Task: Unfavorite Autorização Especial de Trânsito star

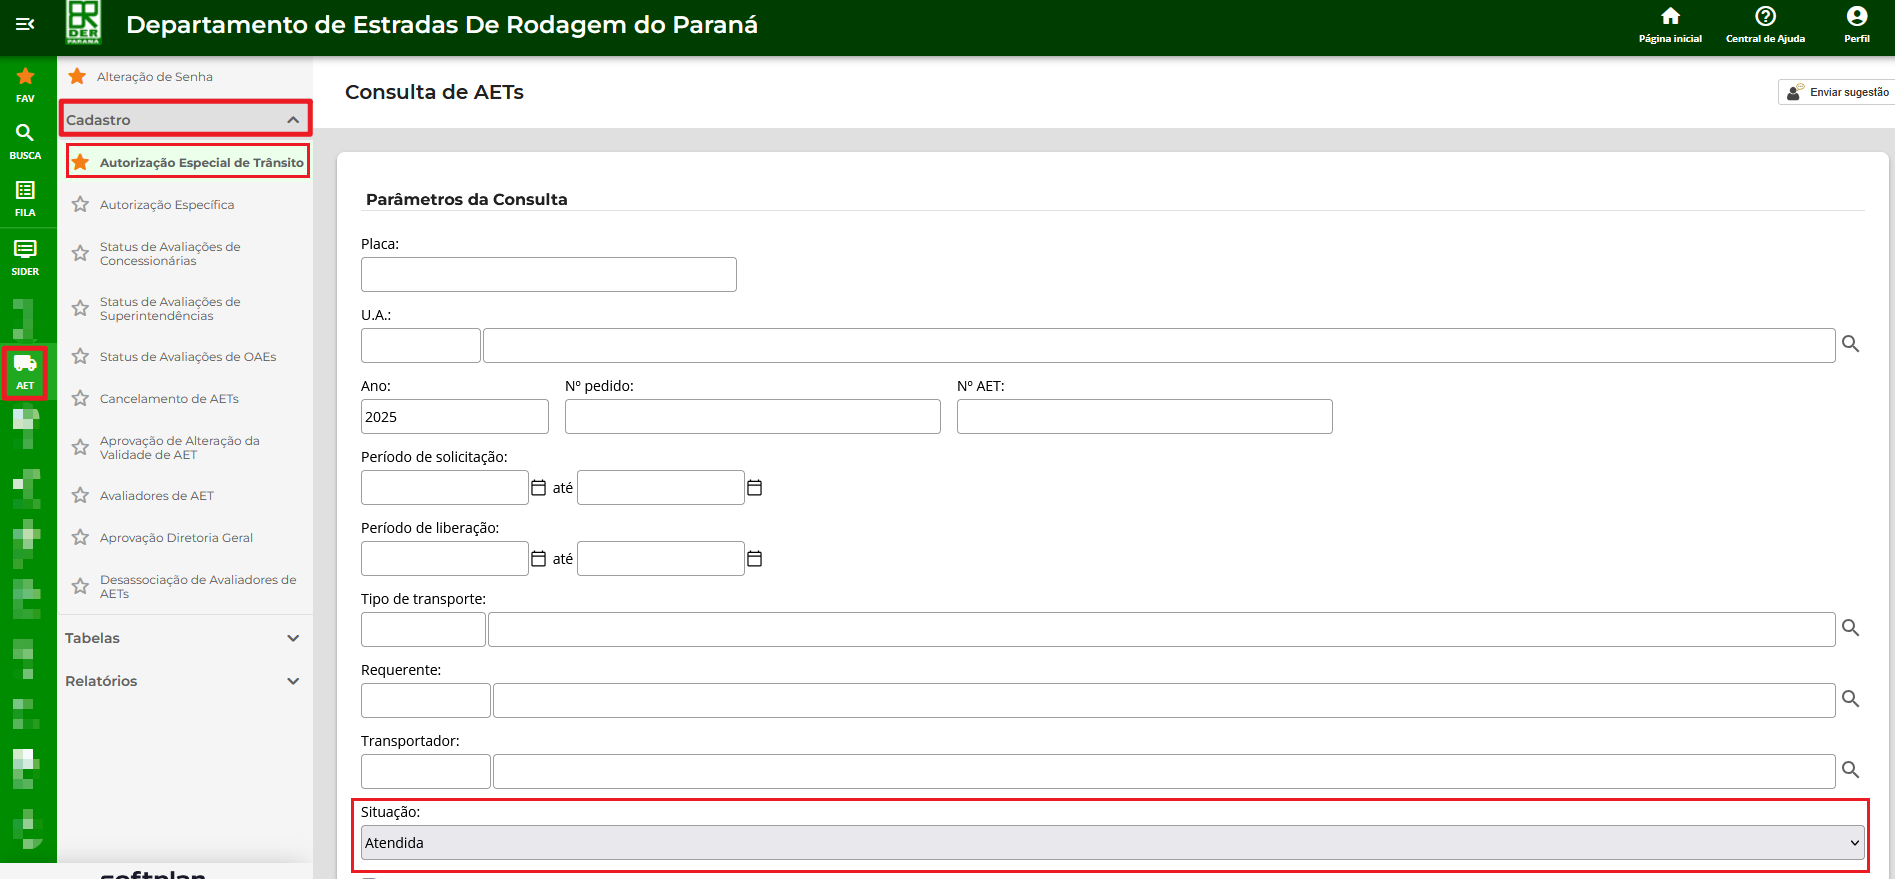Action: tap(81, 162)
